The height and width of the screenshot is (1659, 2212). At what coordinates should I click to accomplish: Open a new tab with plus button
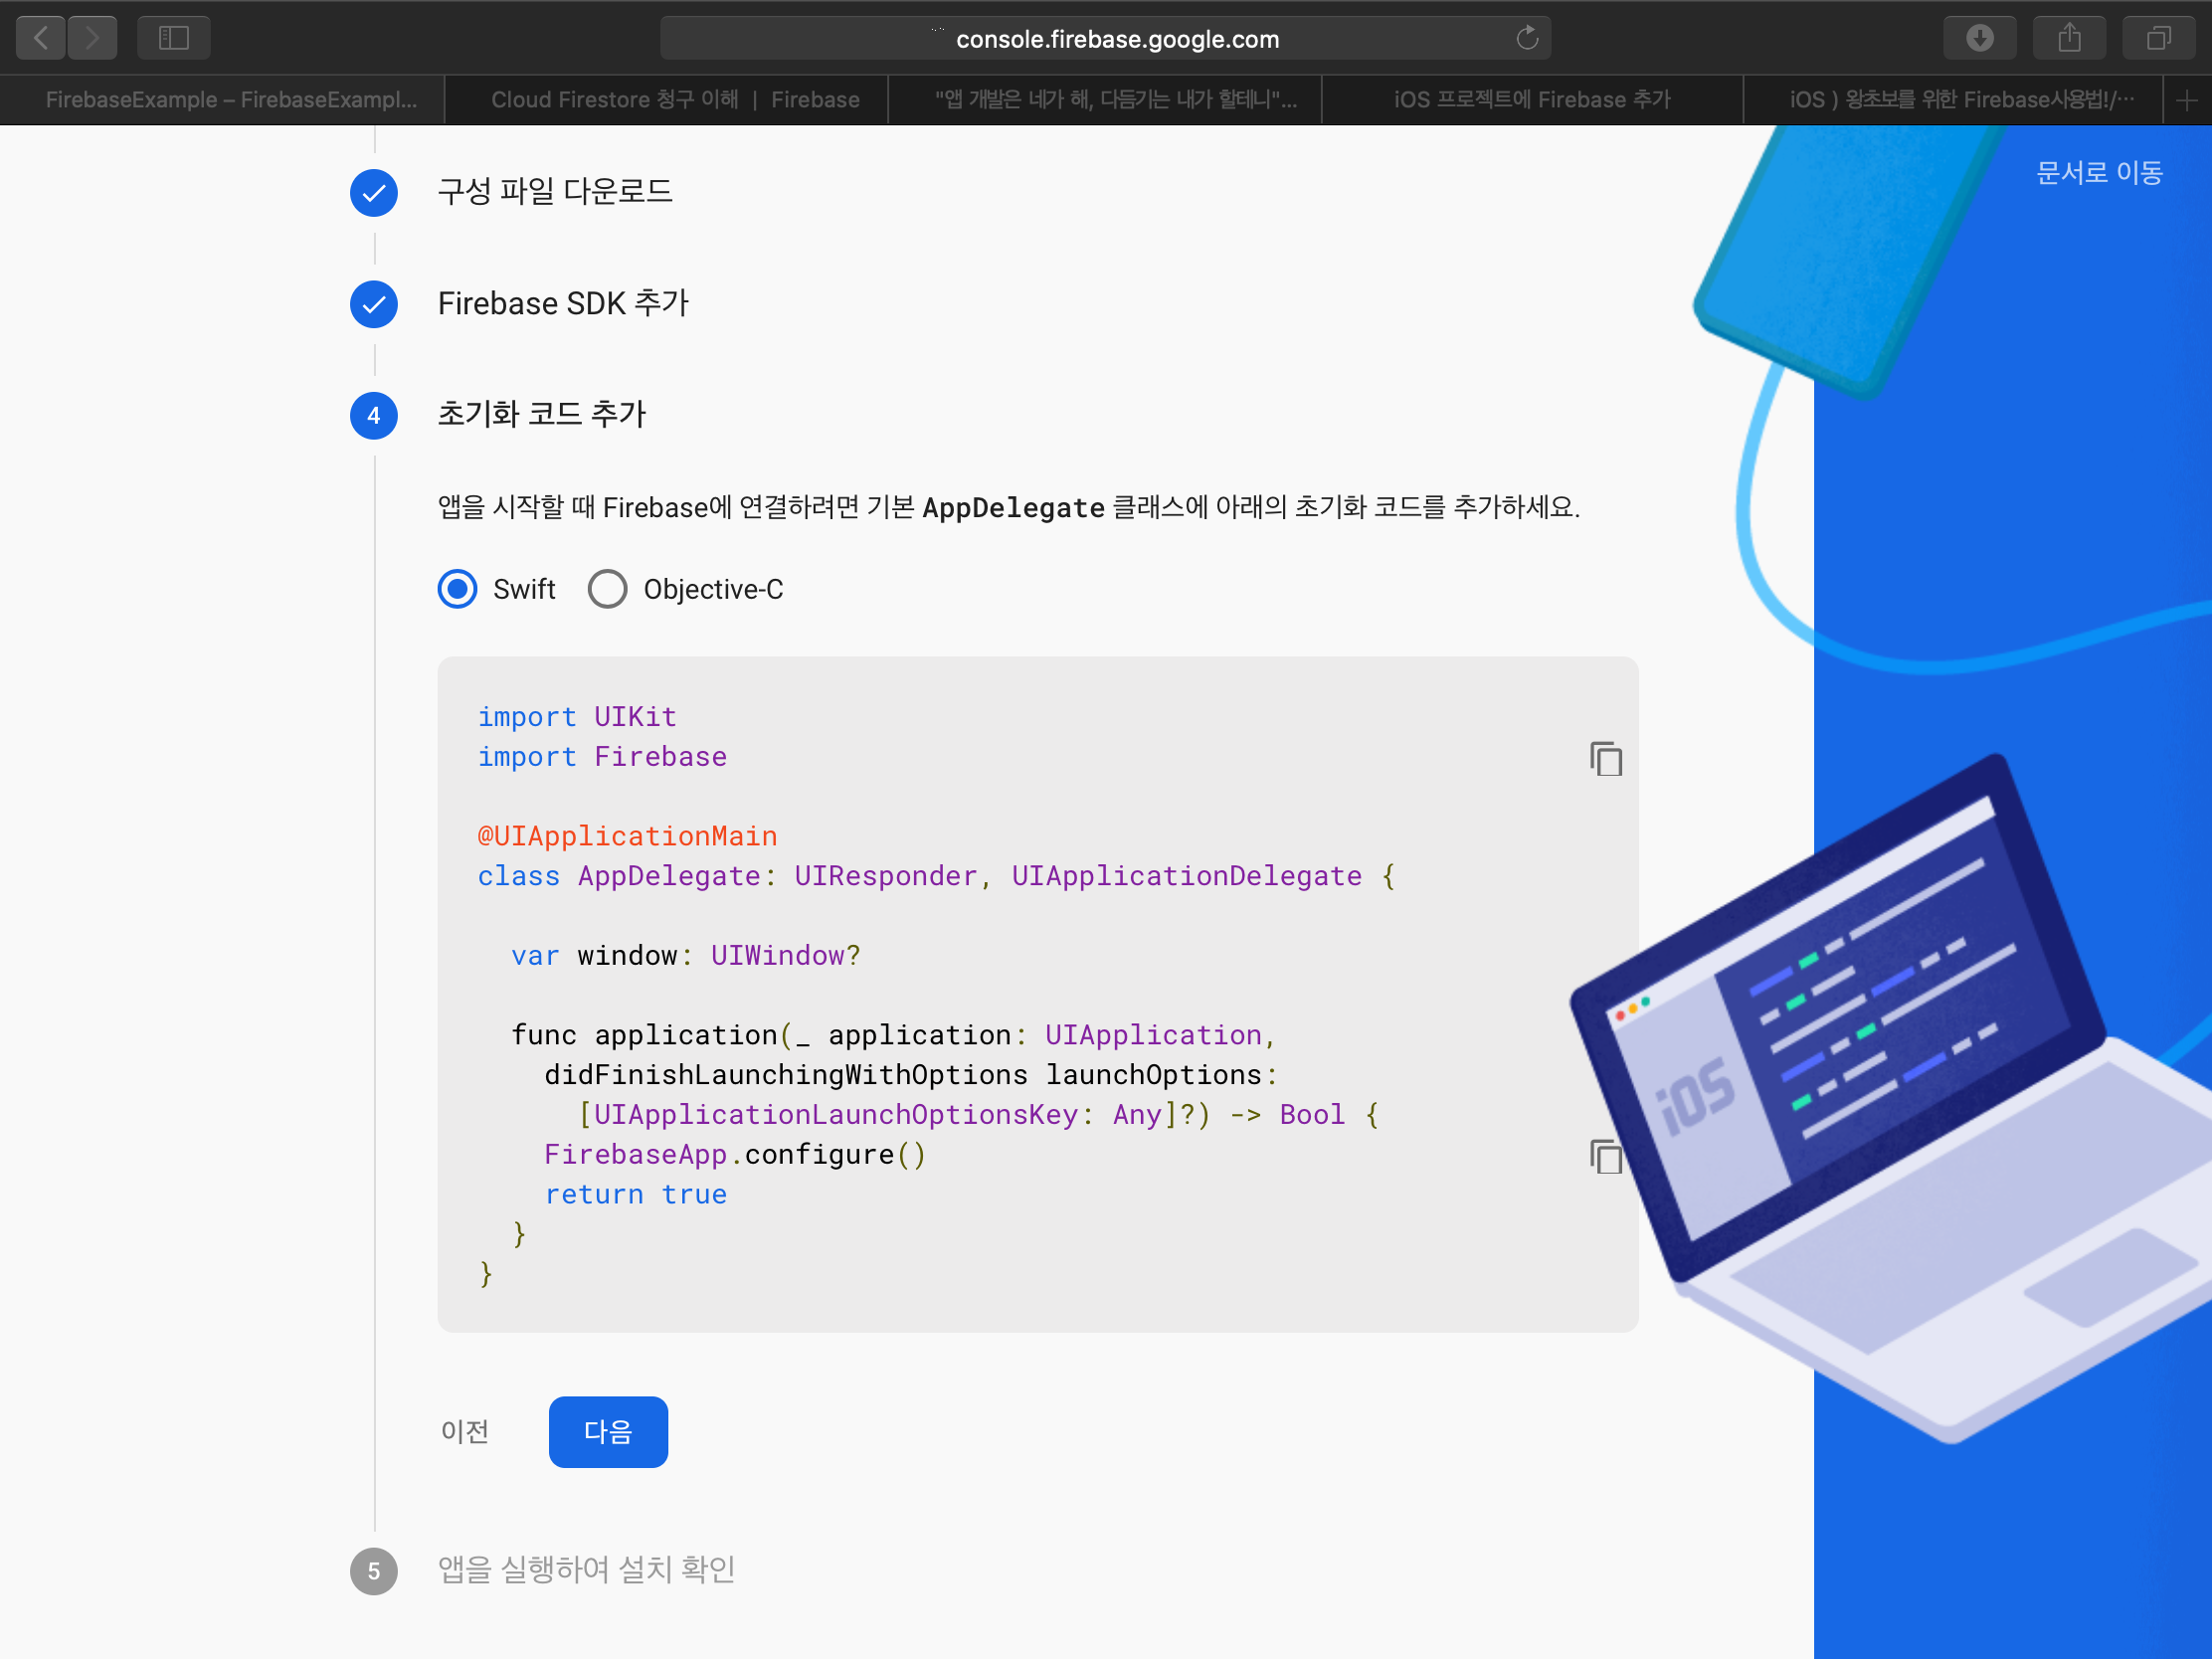click(2186, 100)
